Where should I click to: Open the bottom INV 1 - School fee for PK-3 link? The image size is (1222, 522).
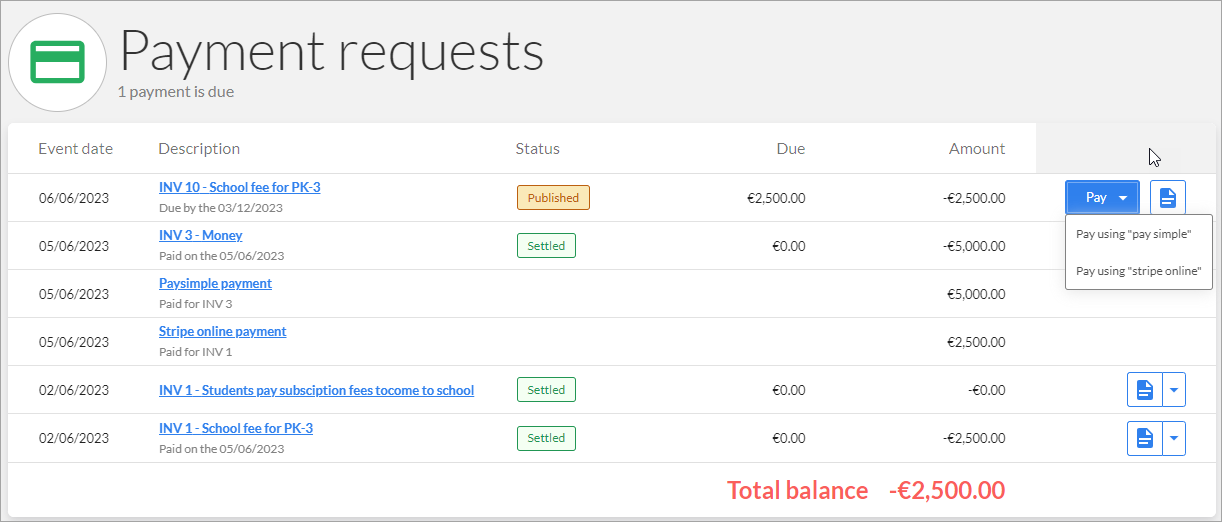[236, 428]
